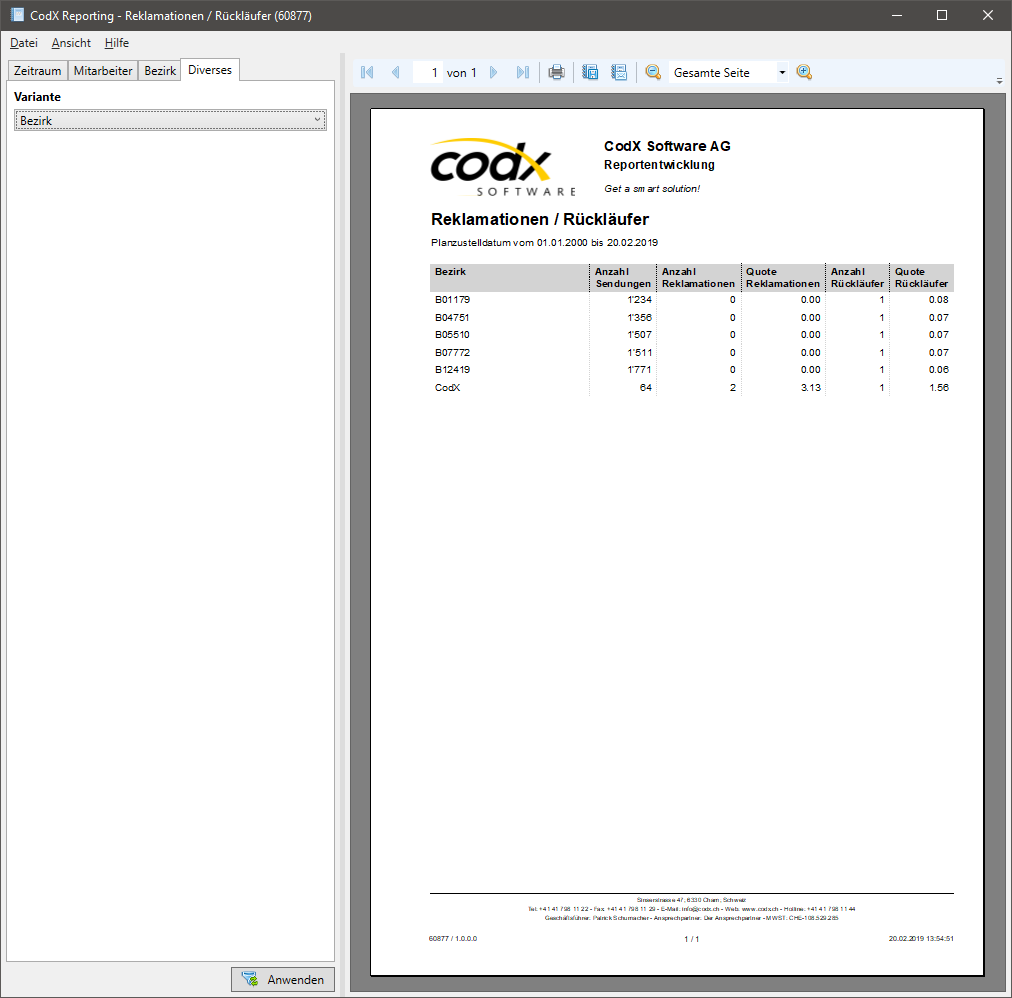Go to the next page

(x=494, y=72)
